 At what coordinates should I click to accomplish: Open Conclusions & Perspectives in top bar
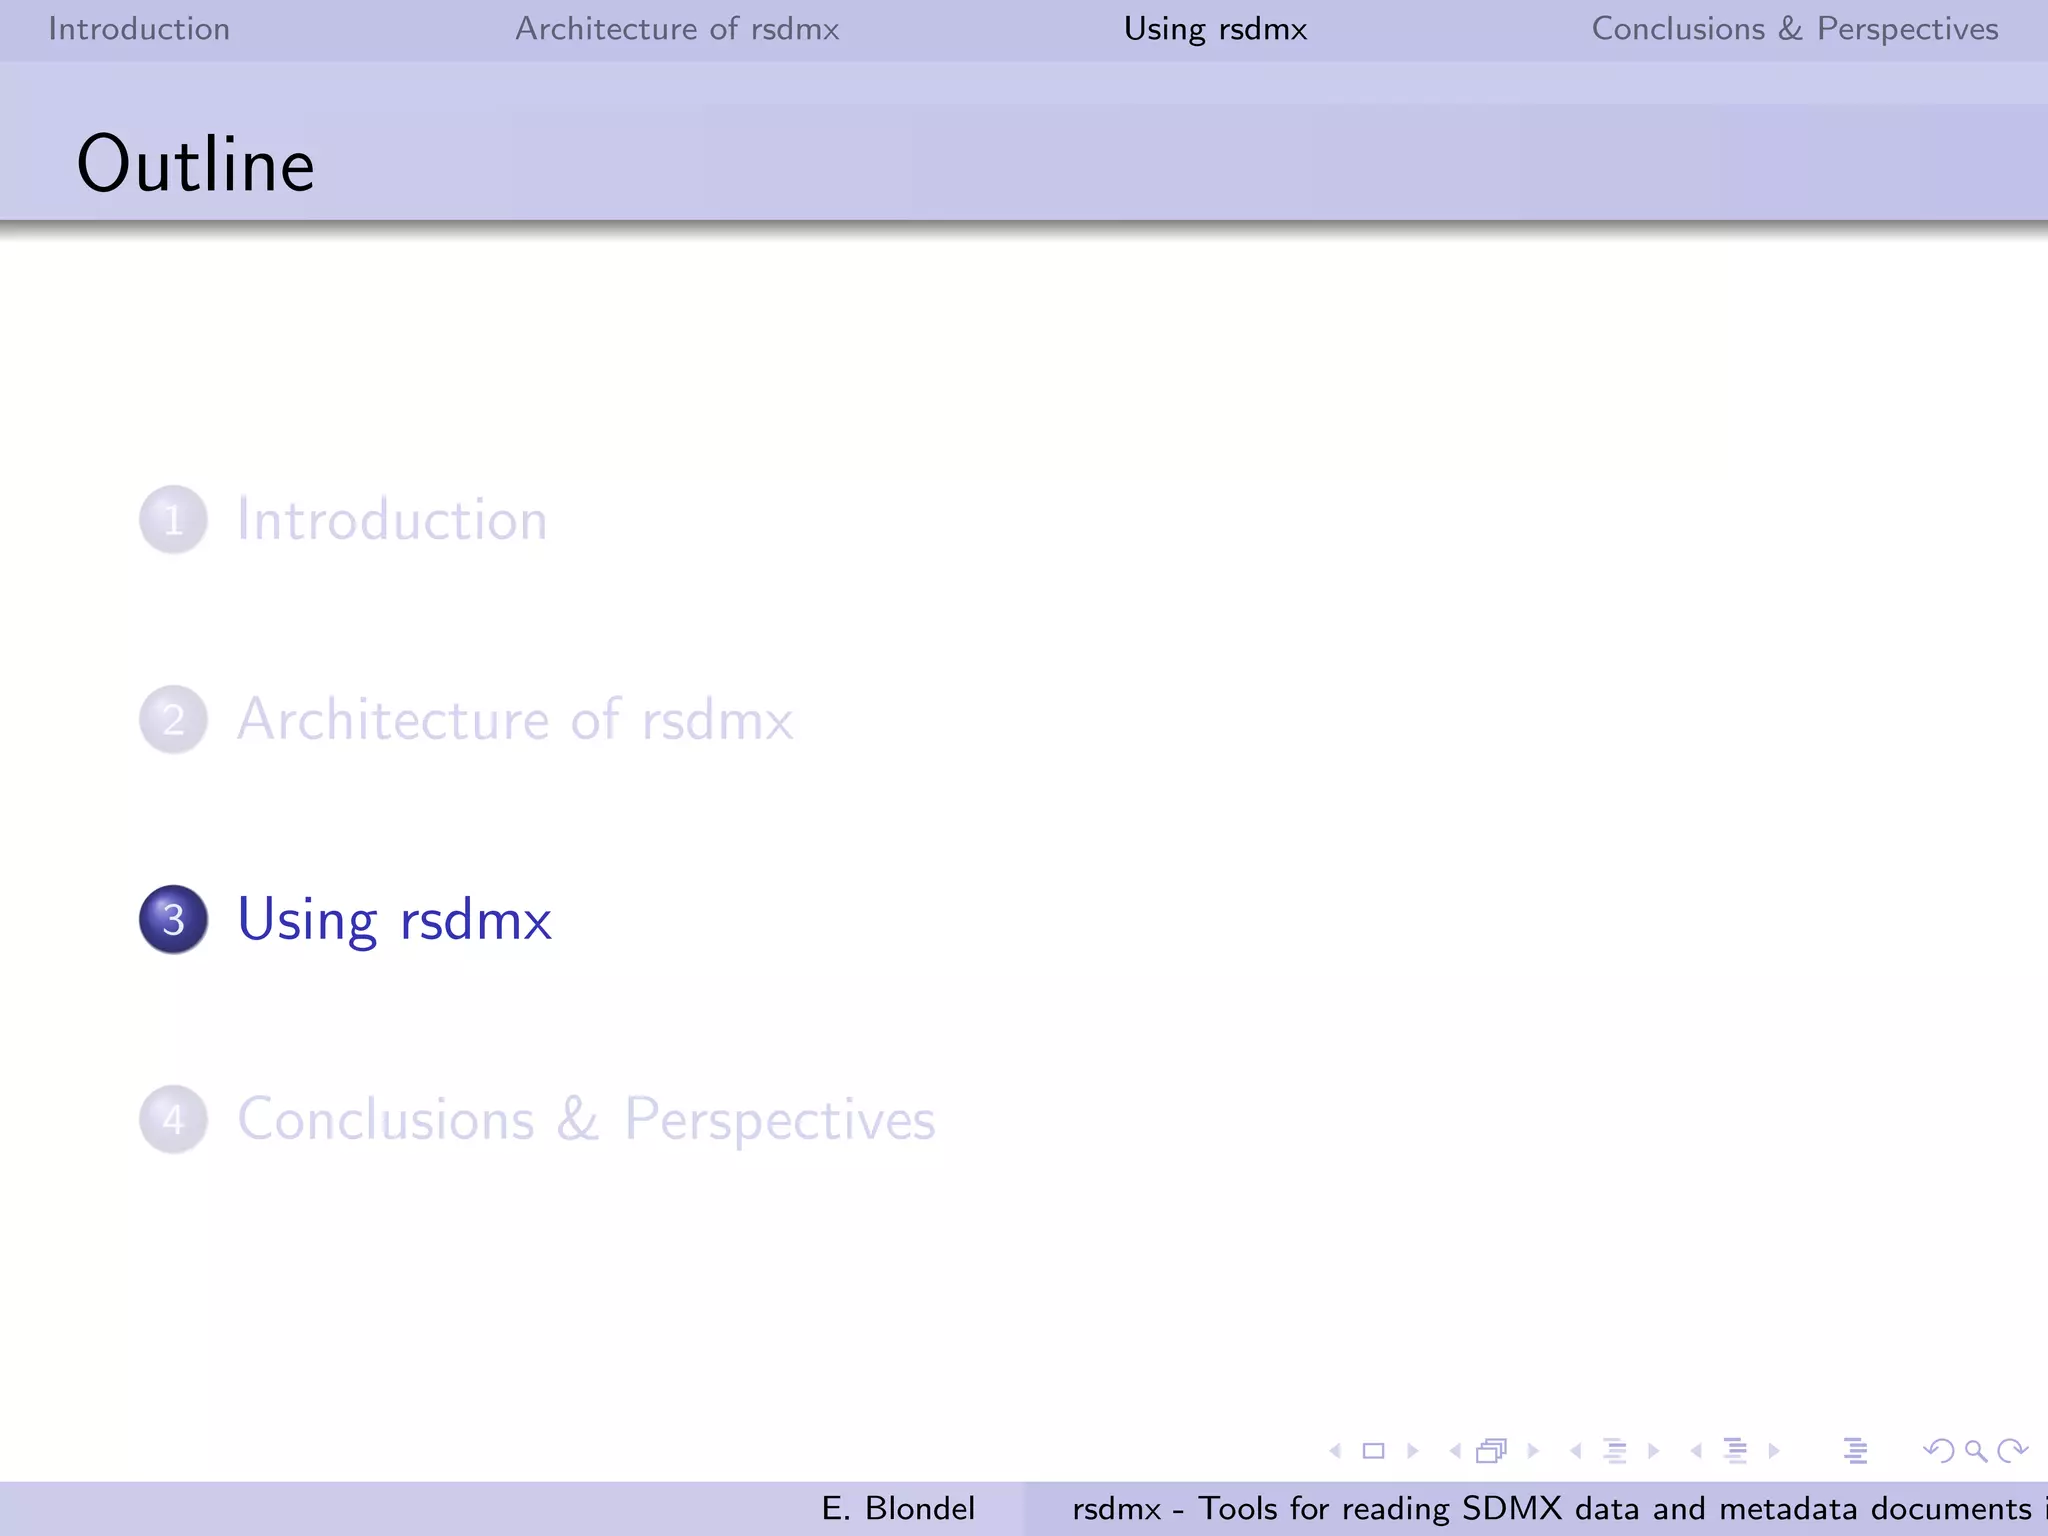point(1795,29)
